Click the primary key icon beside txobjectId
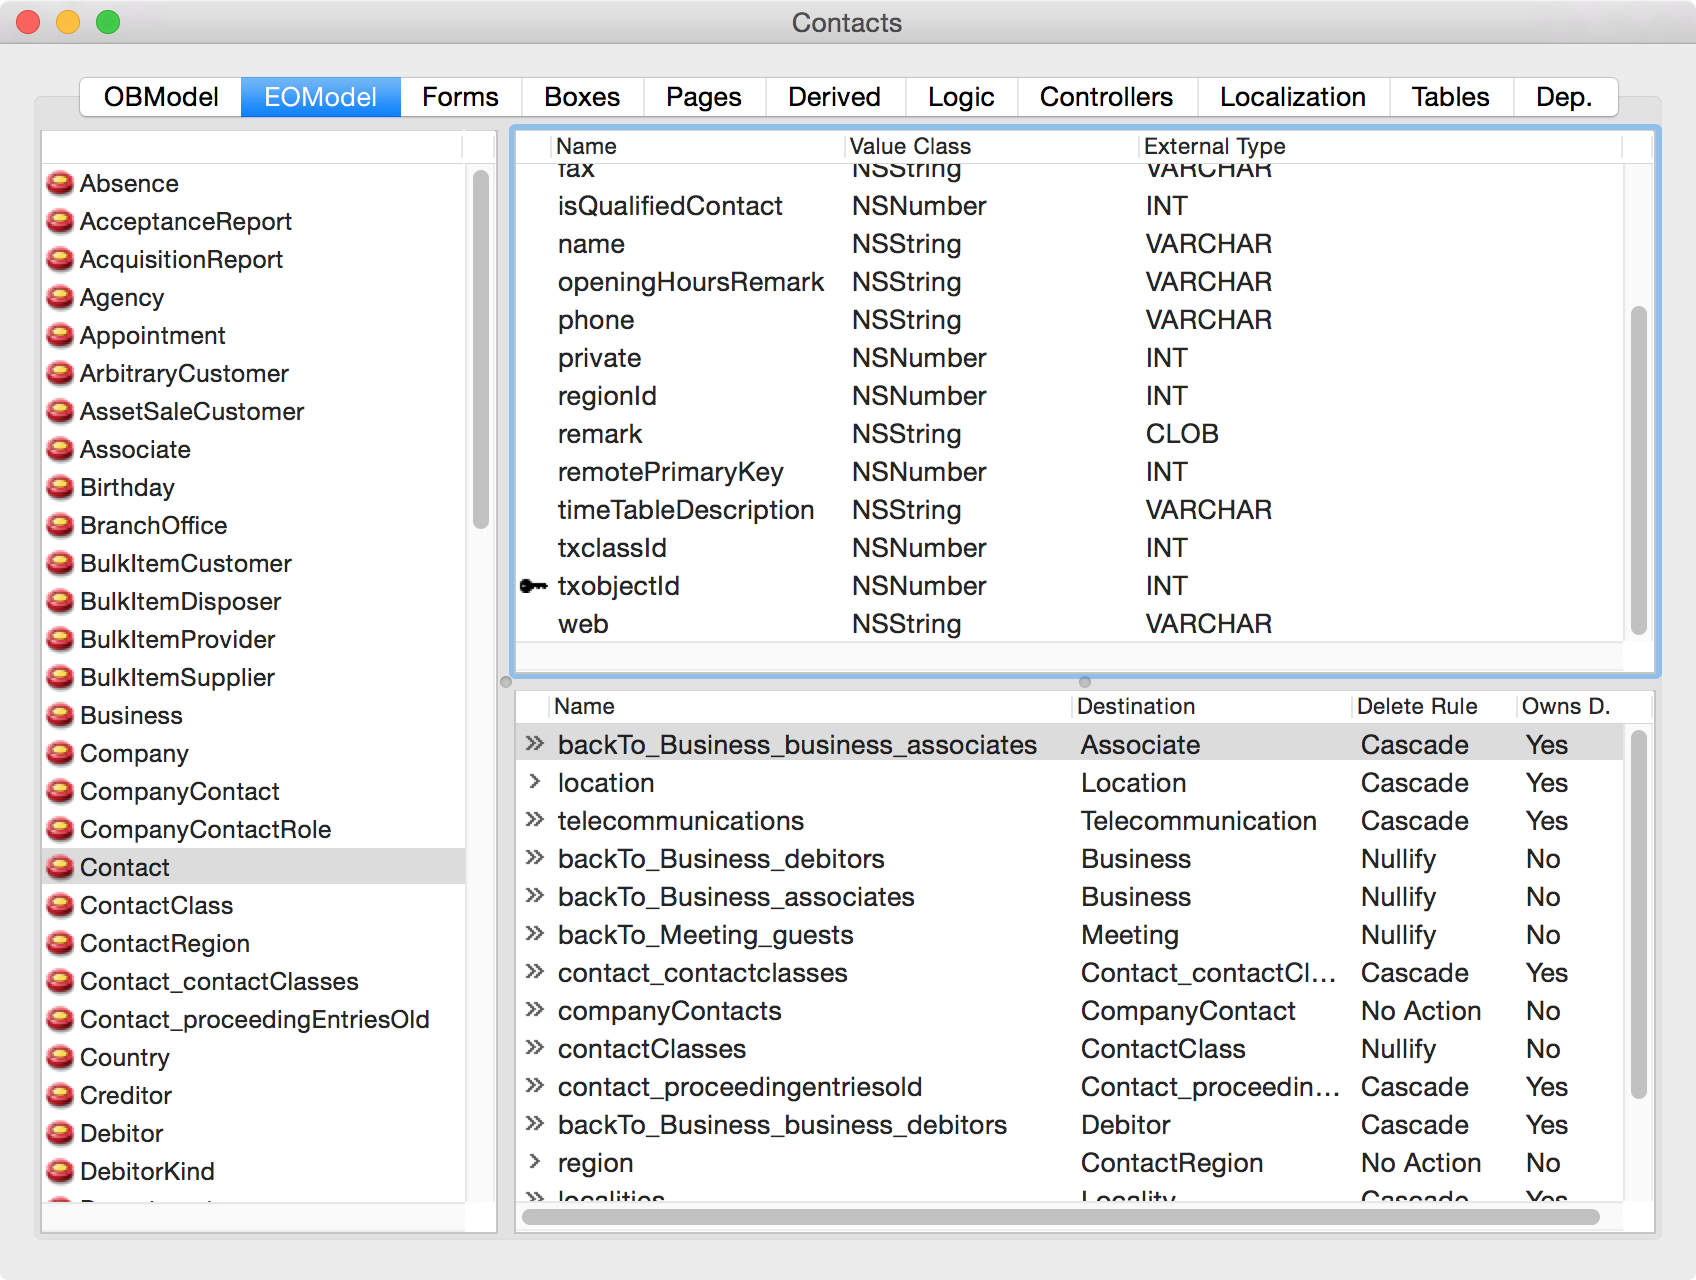This screenshot has height=1280, width=1696. pyautogui.click(x=534, y=586)
